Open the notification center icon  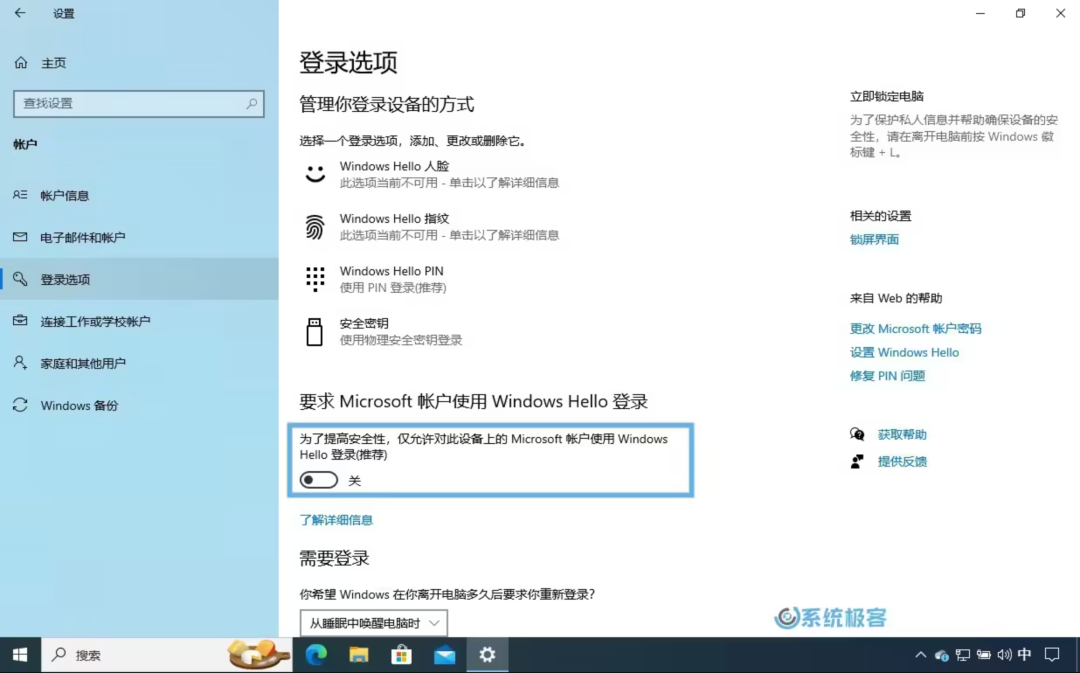pyautogui.click(x=1052, y=655)
